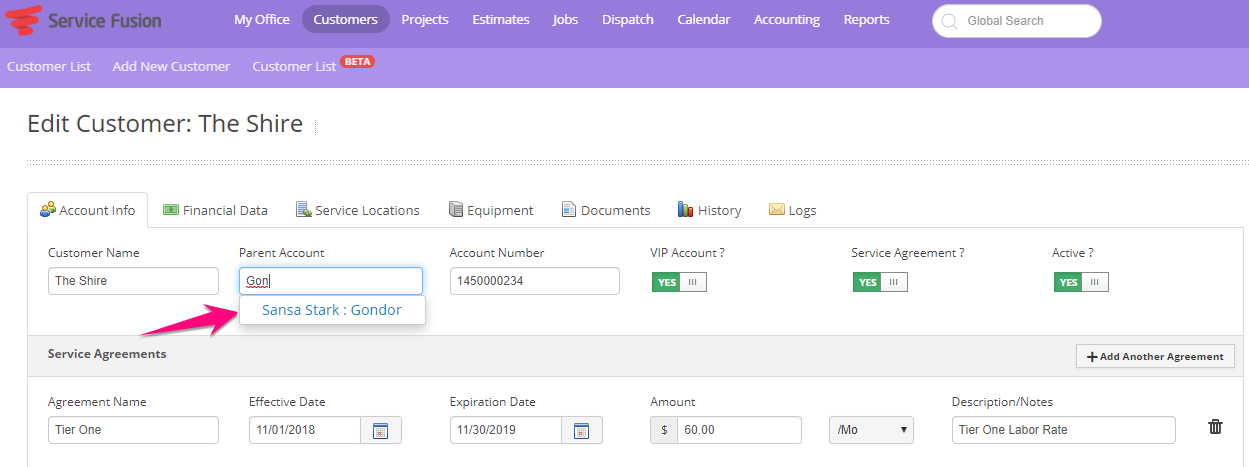The image size is (1249, 467).
Task: Open the Calendar menu
Action: point(704,19)
